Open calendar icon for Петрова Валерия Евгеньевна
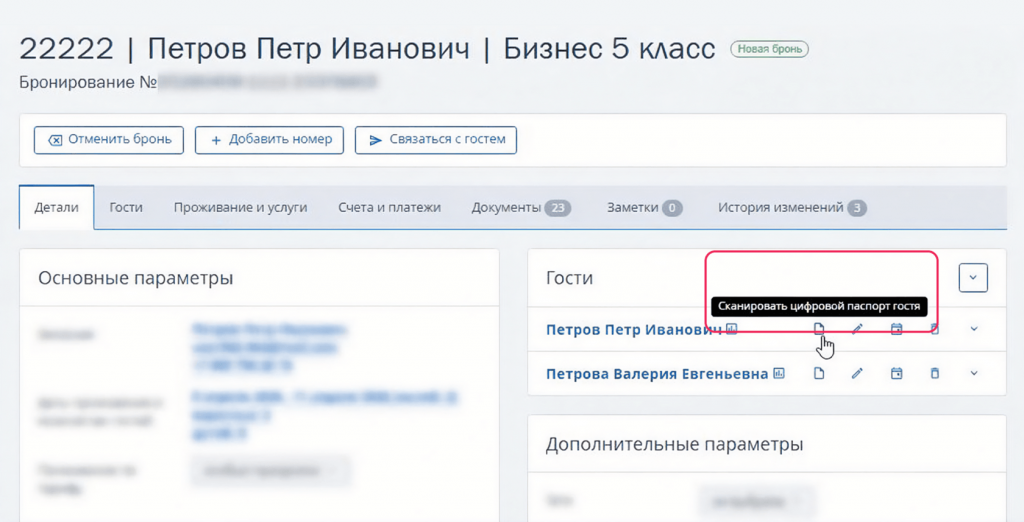This screenshot has height=522, width=1024. 897,373
